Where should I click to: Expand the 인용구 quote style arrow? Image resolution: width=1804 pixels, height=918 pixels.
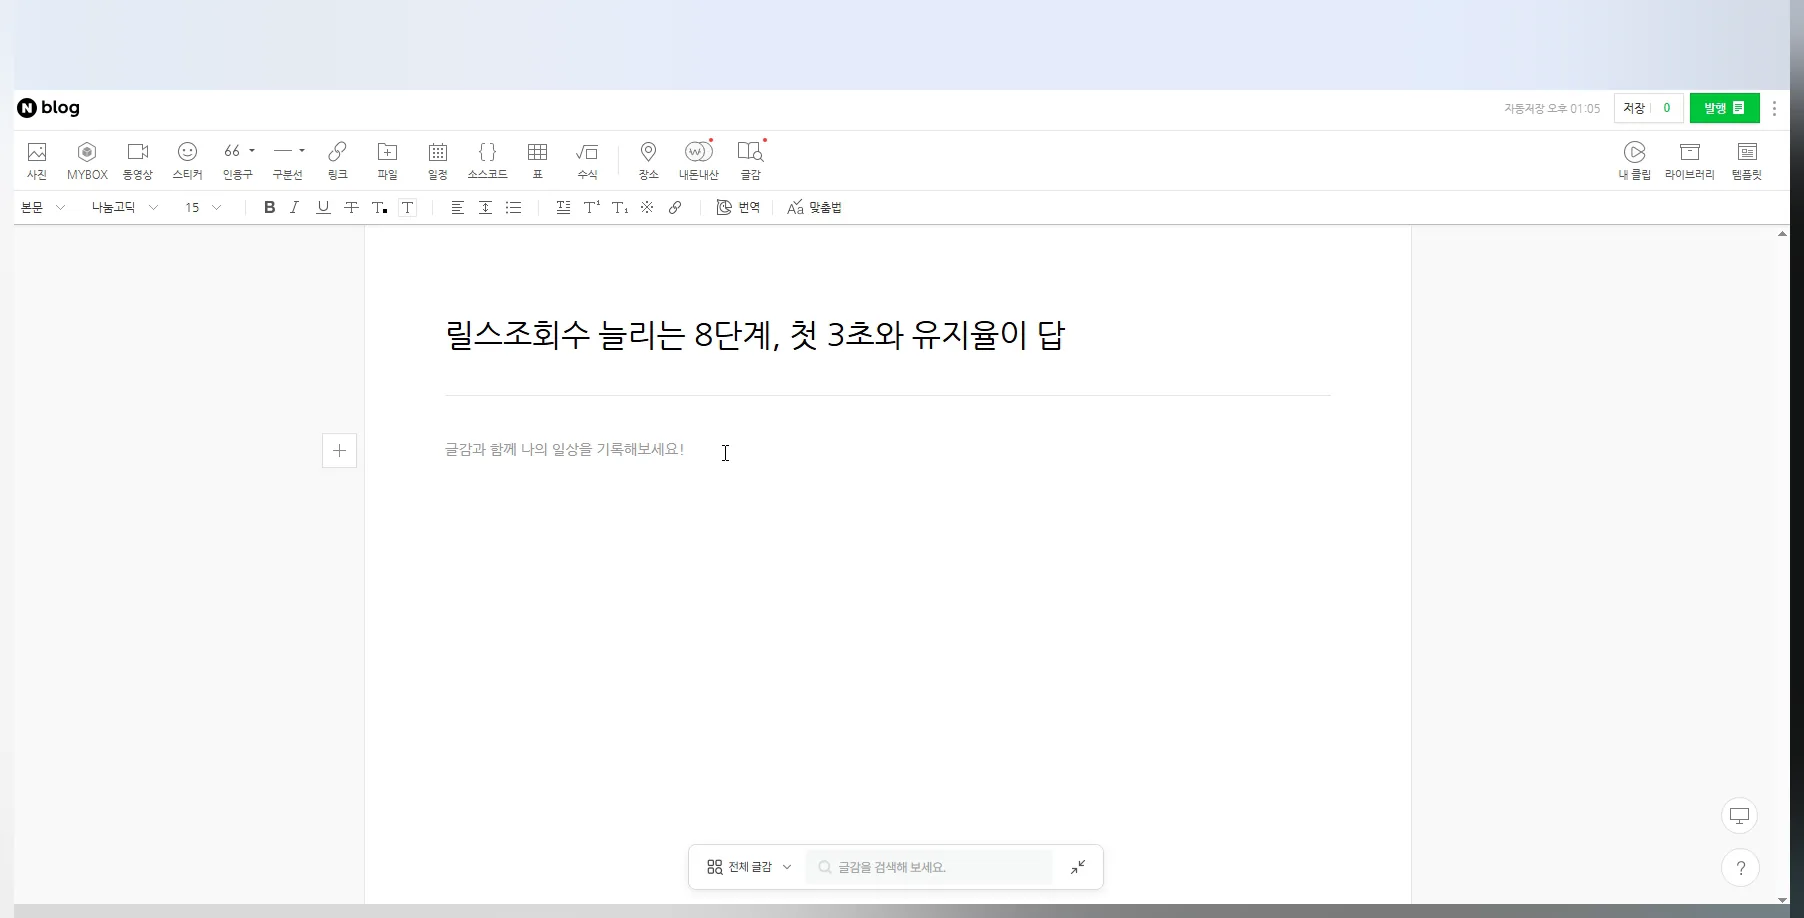[x=252, y=151]
